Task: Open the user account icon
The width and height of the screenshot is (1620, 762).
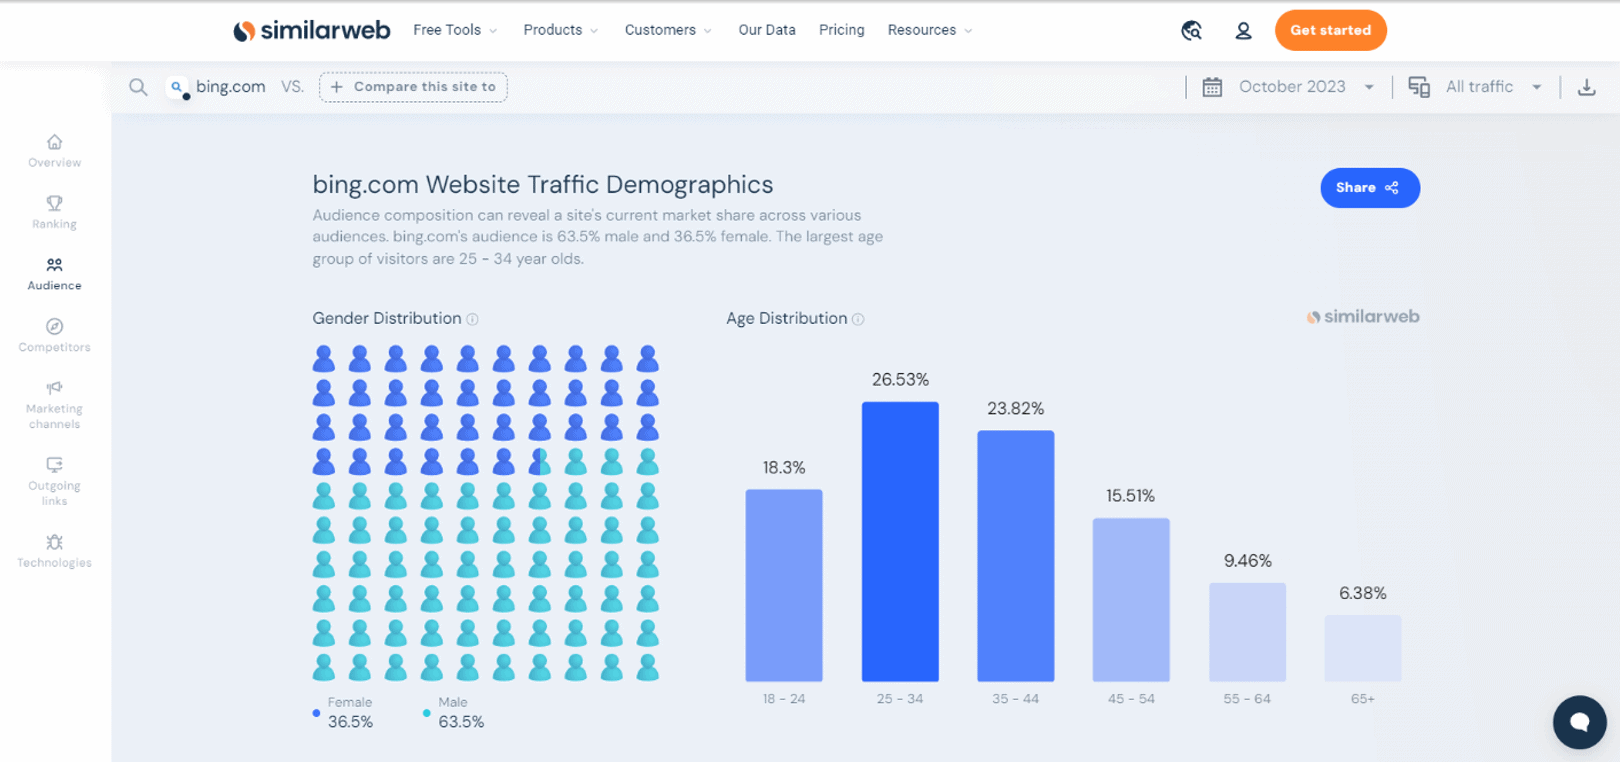Action: click(1243, 31)
